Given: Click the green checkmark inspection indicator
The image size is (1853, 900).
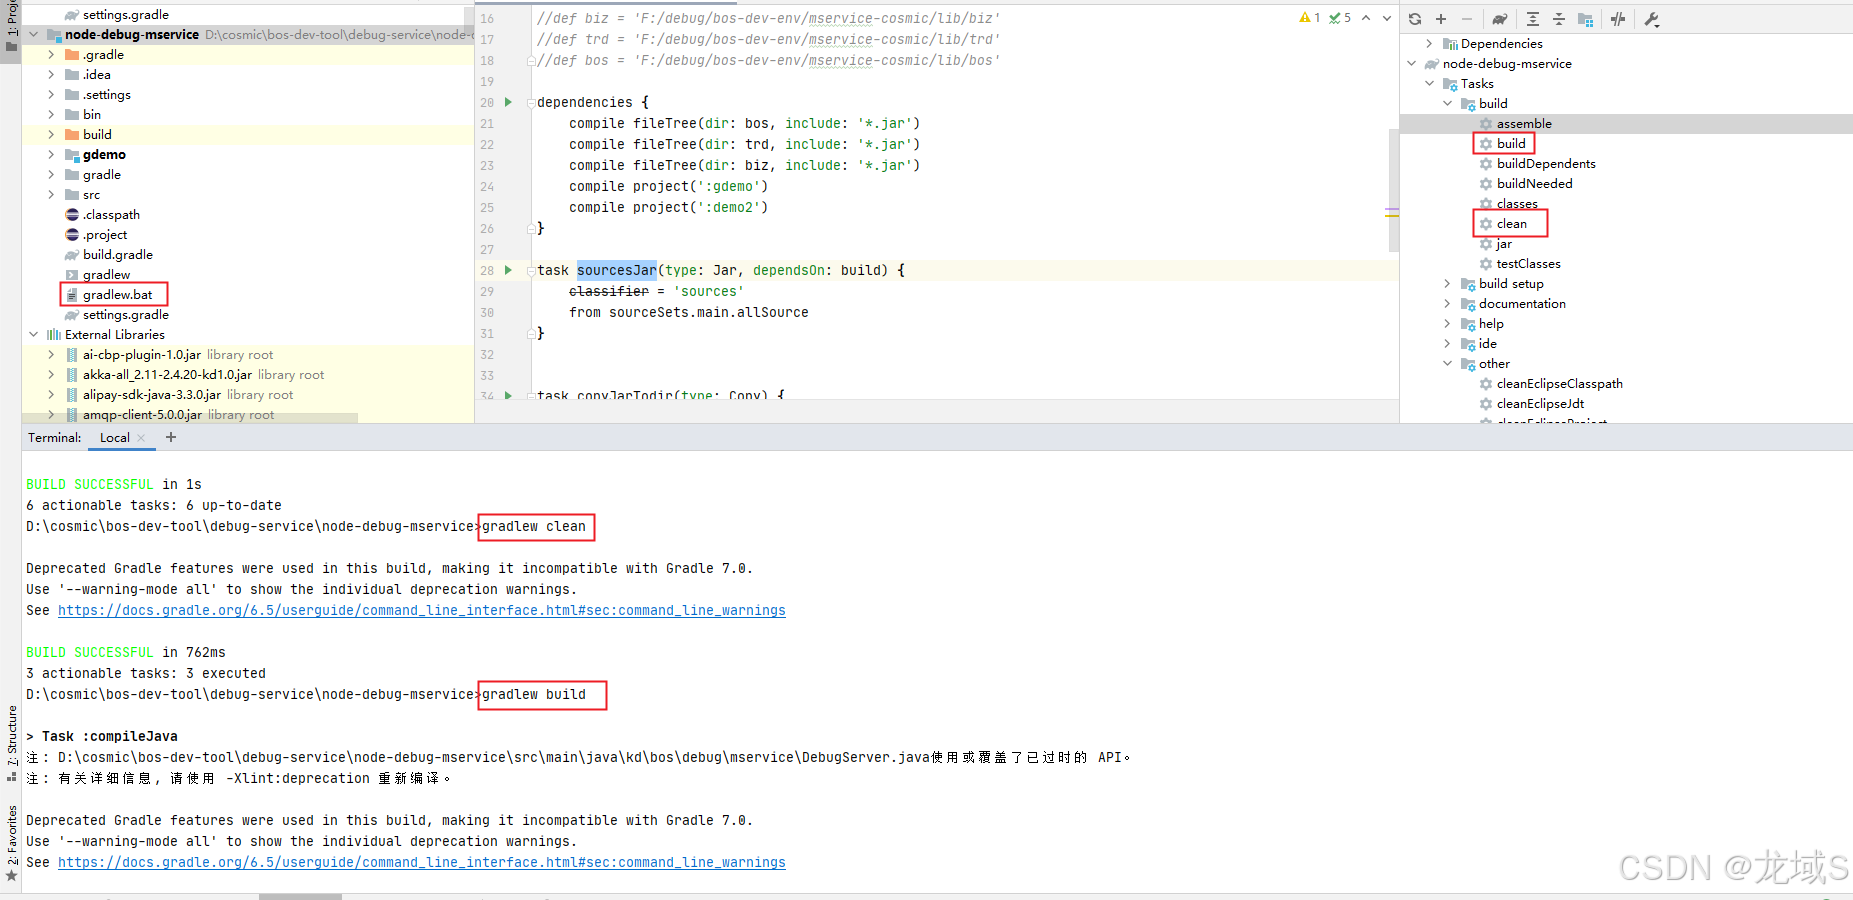Looking at the screenshot, I should [x=1335, y=17].
